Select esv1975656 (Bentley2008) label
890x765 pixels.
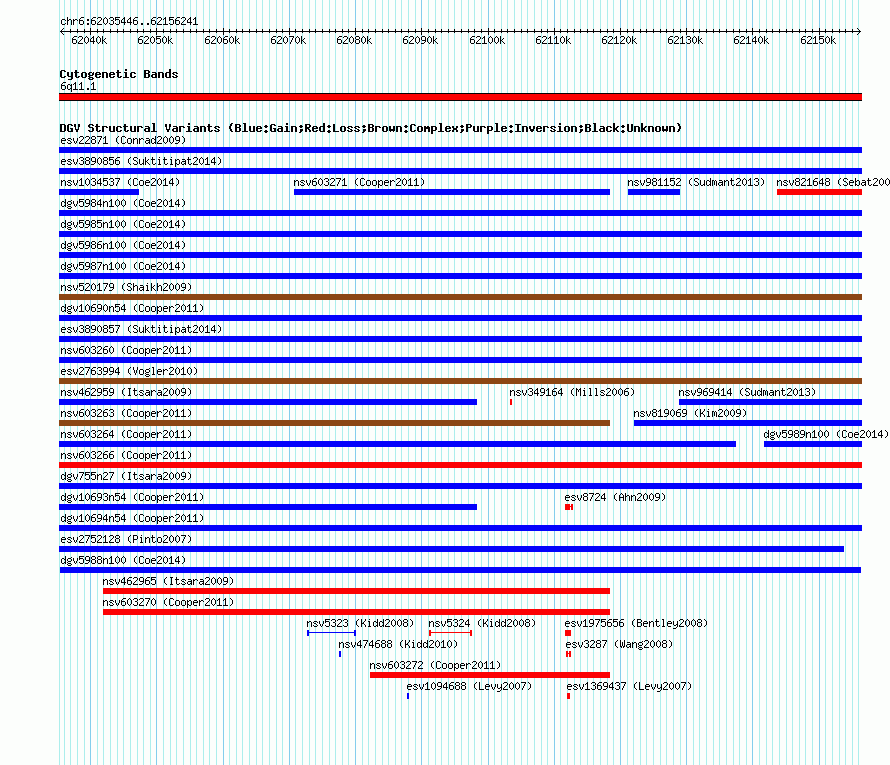636,623
